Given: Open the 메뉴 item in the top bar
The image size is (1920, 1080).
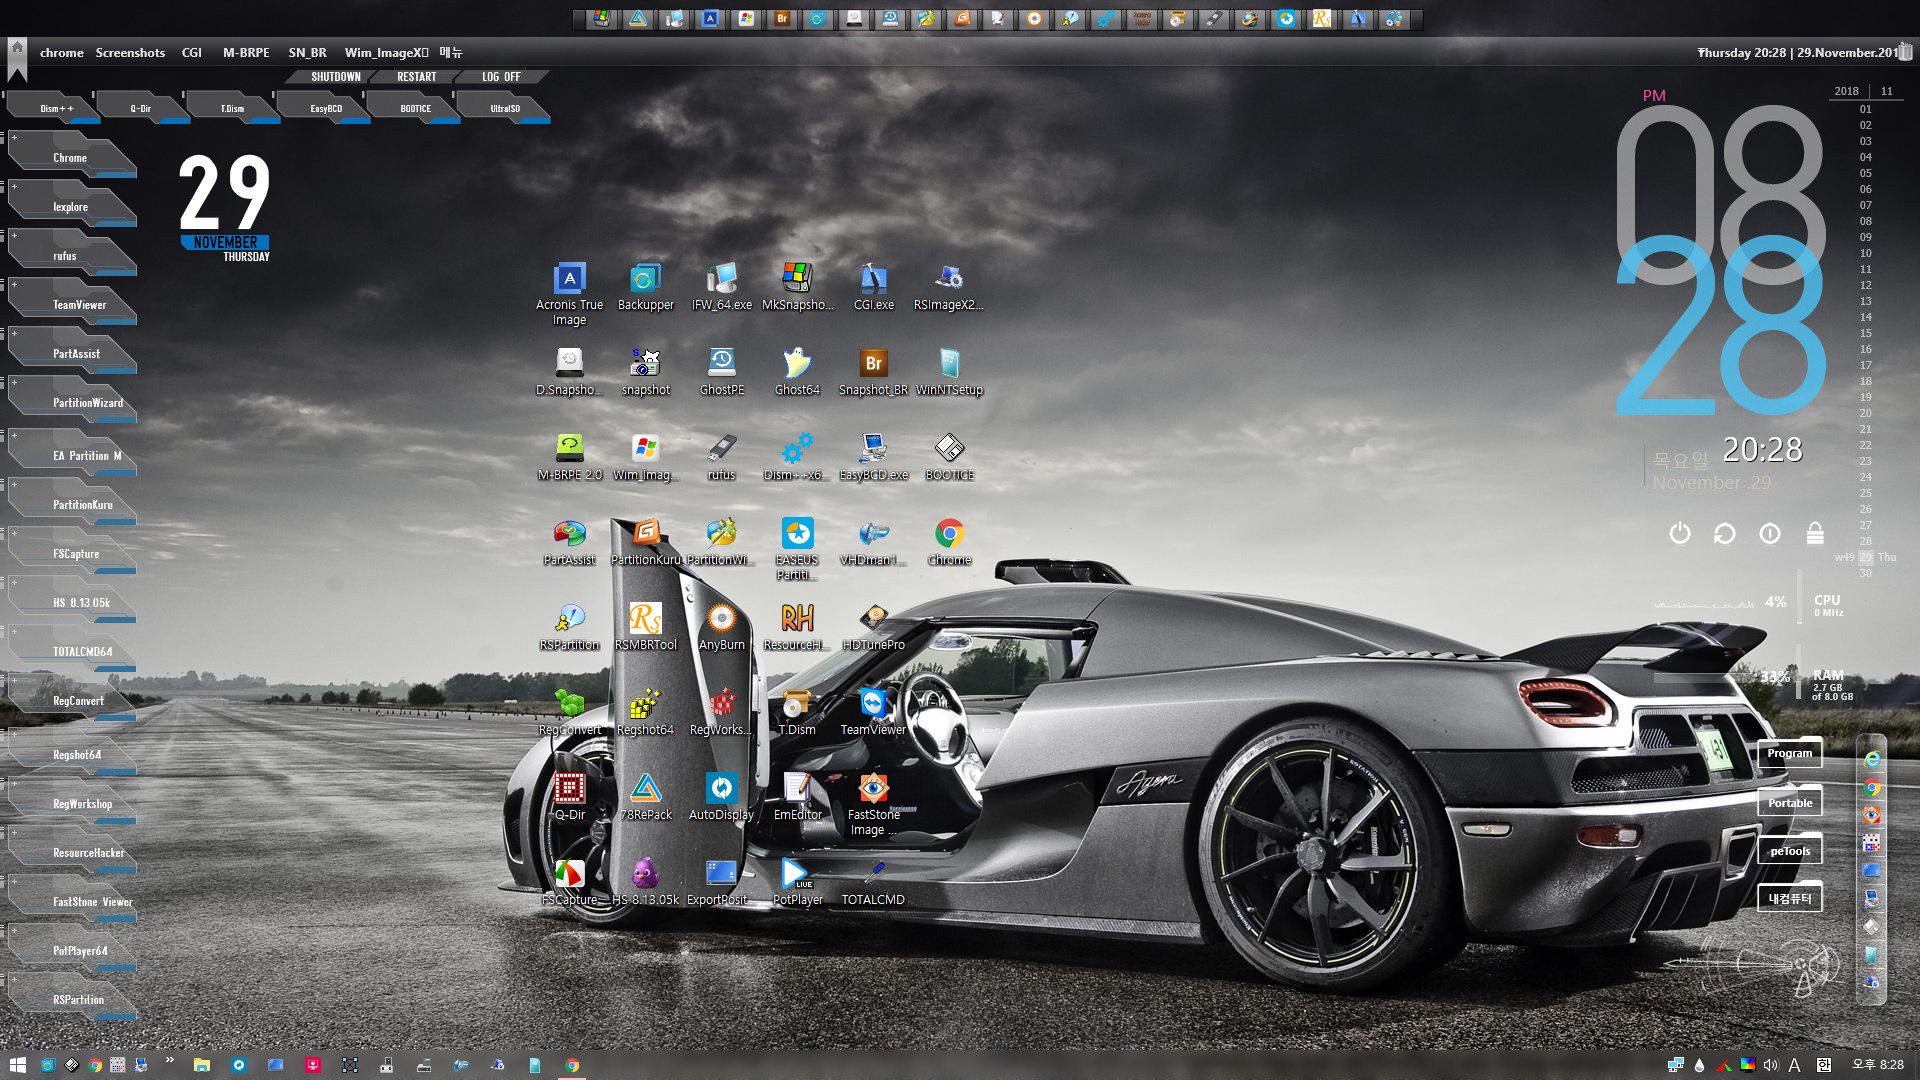Looking at the screenshot, I should (x=451, y=52).
